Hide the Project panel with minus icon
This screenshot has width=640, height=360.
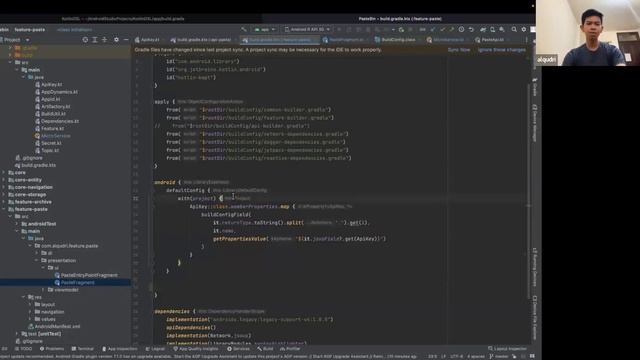tap(126, 40)
